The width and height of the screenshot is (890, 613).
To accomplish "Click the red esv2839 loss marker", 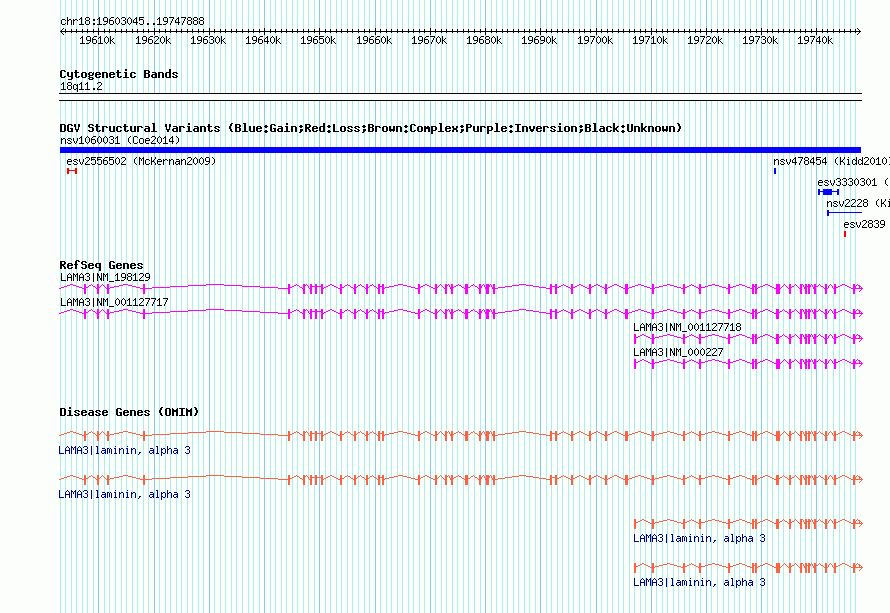I will [x=845, y=234].
